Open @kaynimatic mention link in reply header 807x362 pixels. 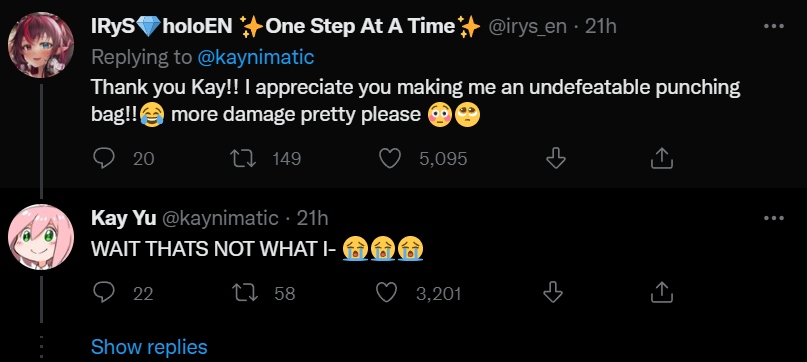(255, 57)
